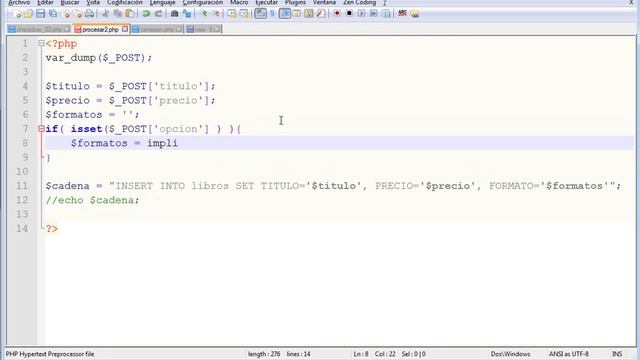Close the procesar2.php tab
The height and width of the screenshot is (360, 640).
tap(124, 29)
